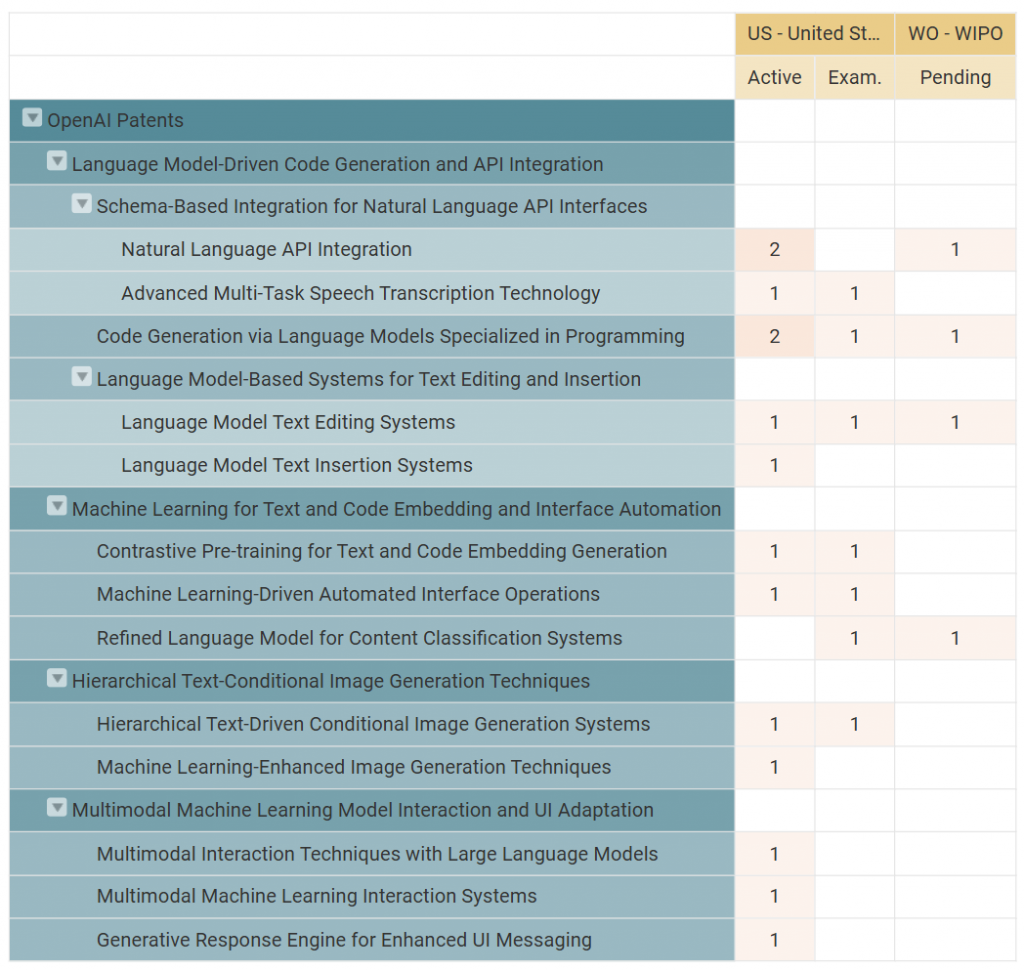
Task: Collapse Language Model-Driven Code Generation and API Integration
Action: pyautogui.click(x=57, y=161)
